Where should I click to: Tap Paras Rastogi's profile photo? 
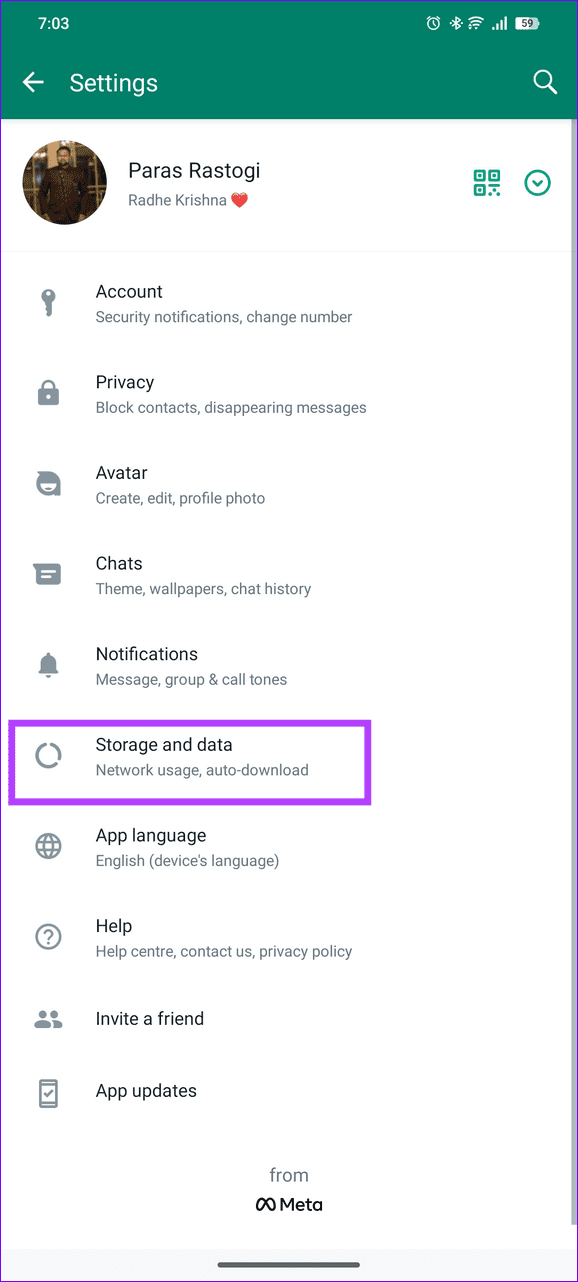(64, 182)
